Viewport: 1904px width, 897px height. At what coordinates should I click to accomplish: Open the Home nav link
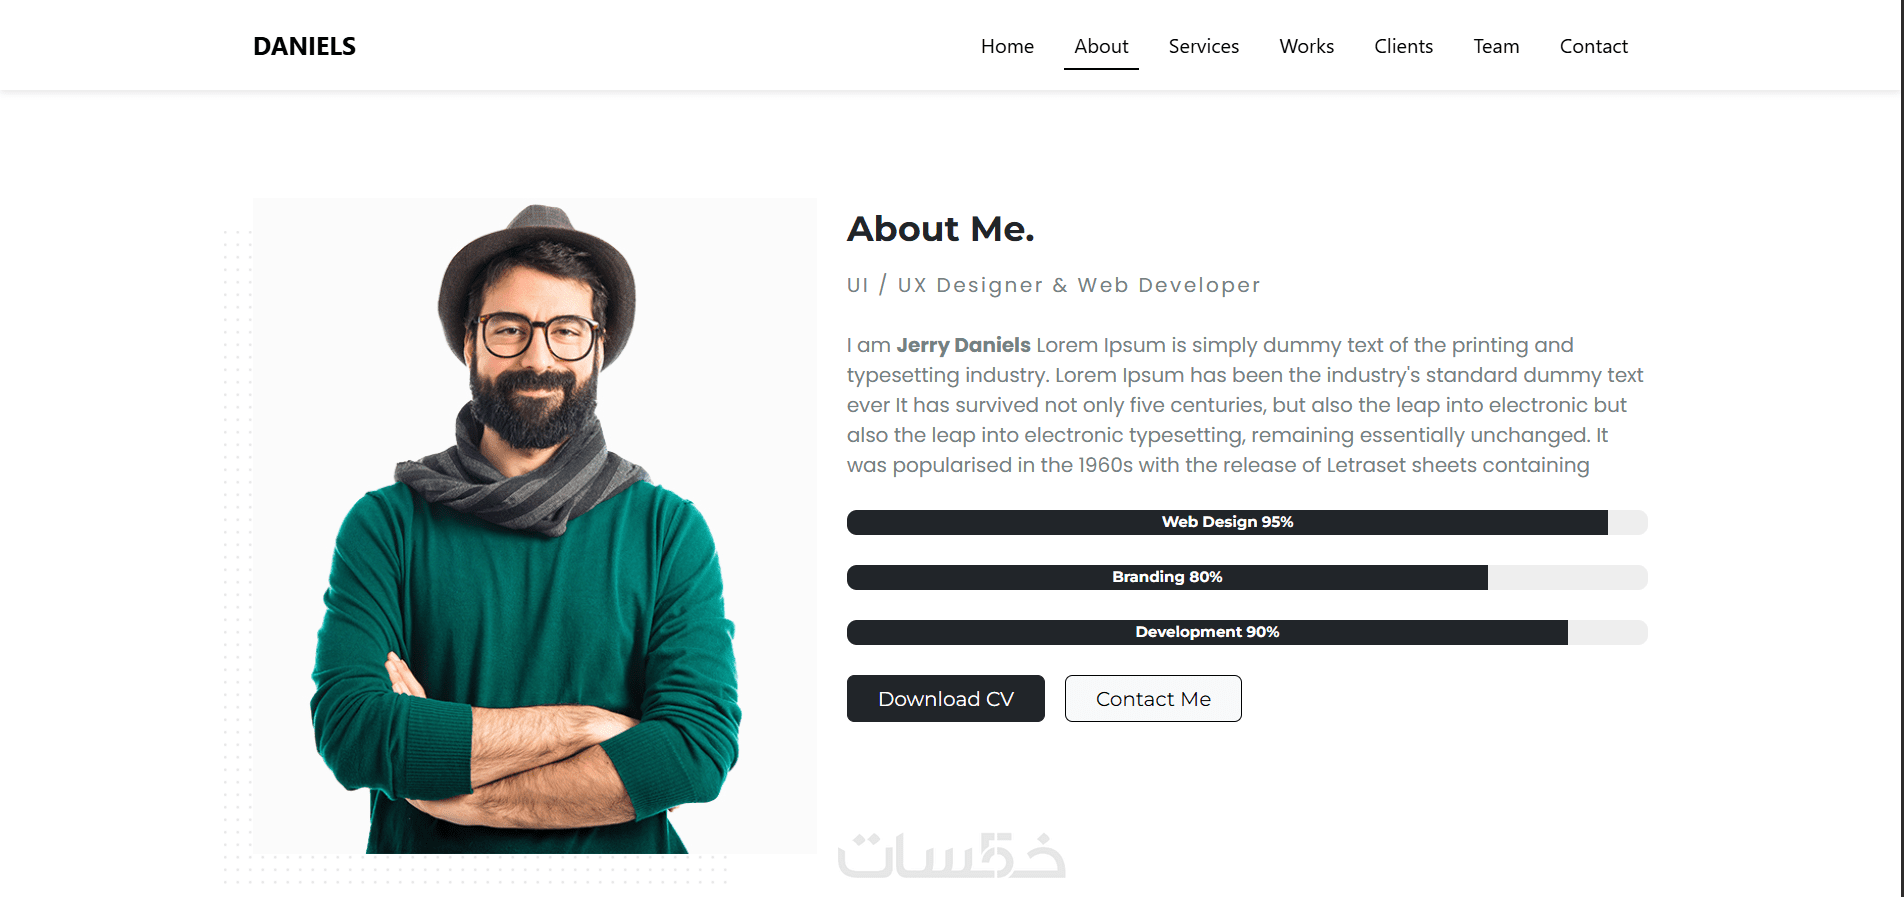click(x=1007, y=46)
